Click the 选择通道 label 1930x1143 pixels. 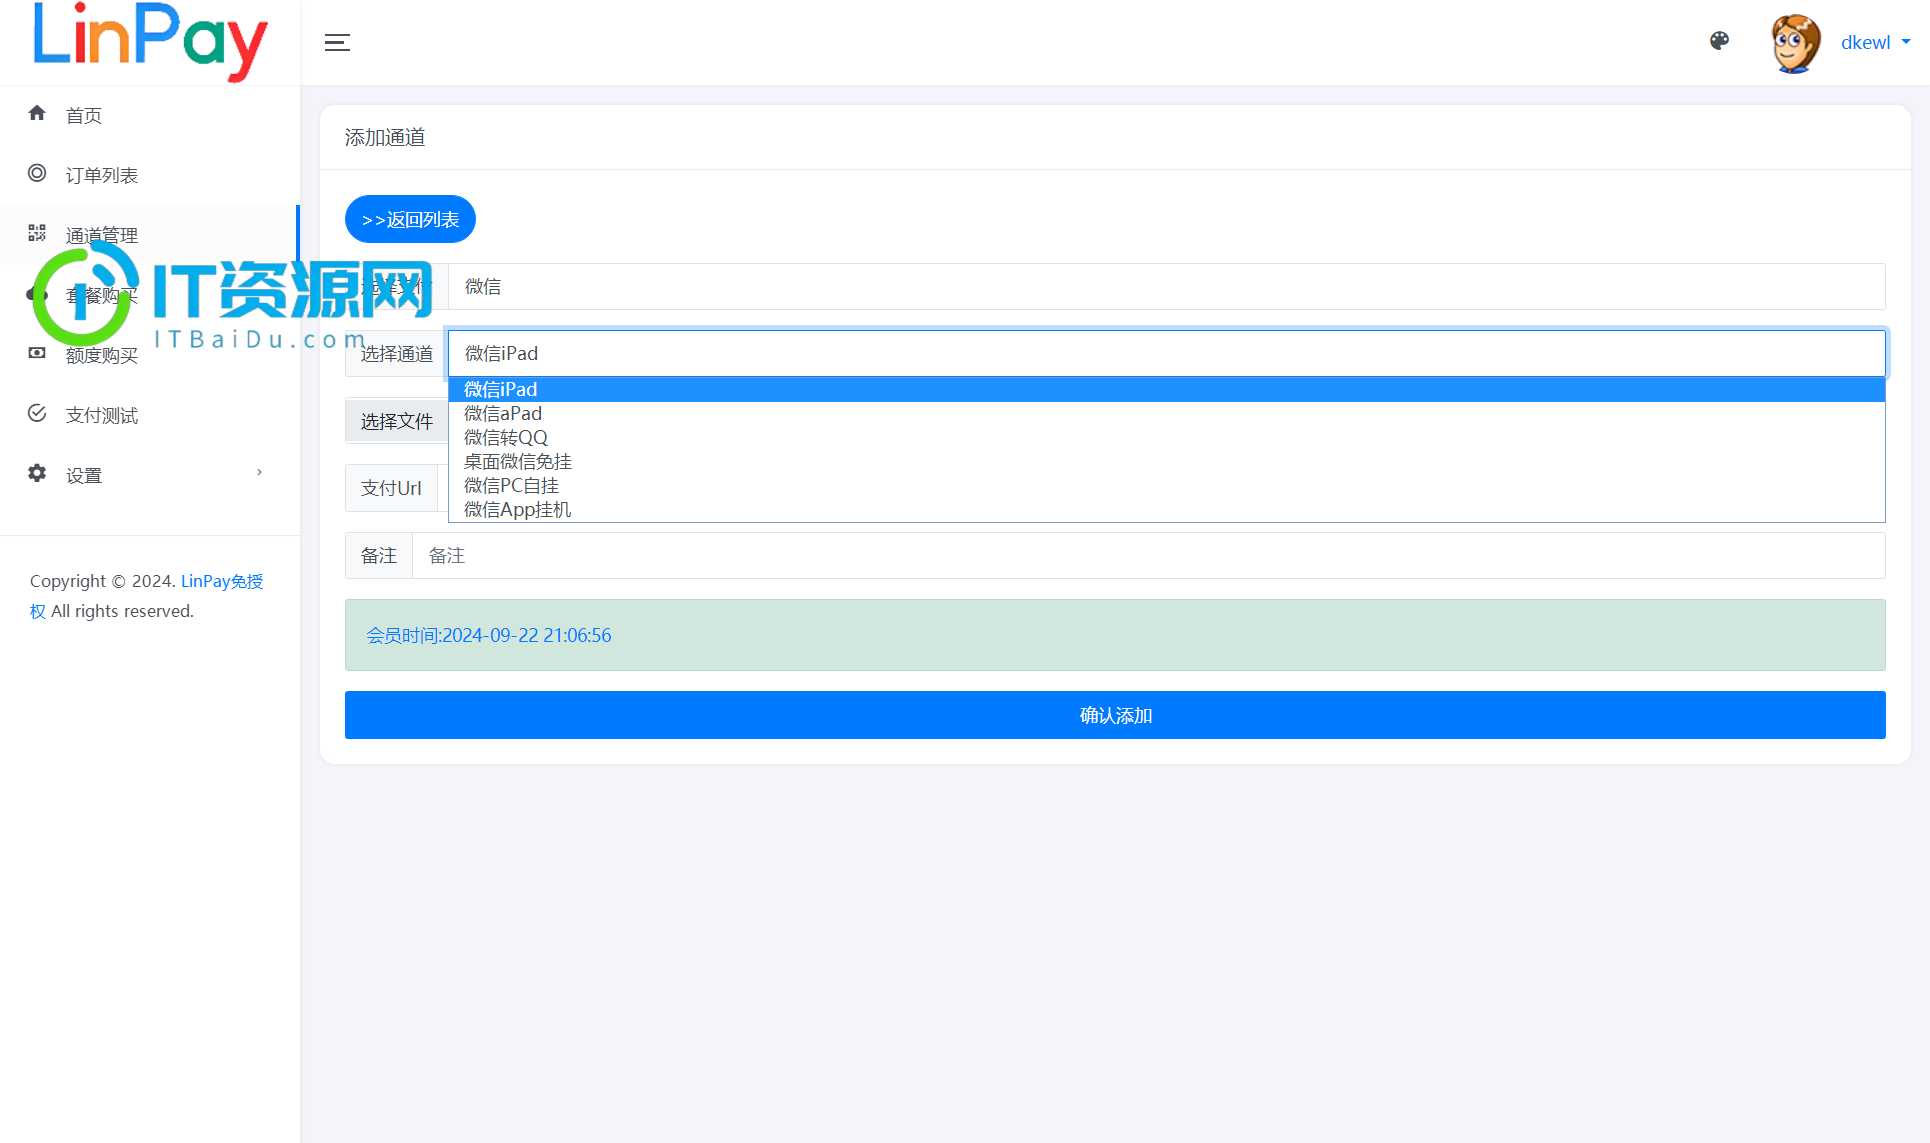click(396, 354)
